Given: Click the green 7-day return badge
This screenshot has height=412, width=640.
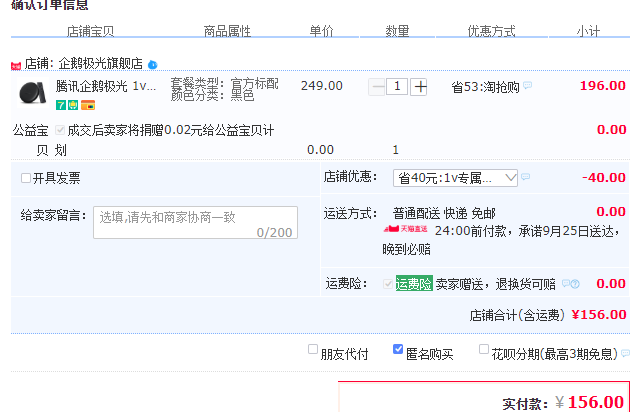Looking at the screenshot, I should pos(60,105).
